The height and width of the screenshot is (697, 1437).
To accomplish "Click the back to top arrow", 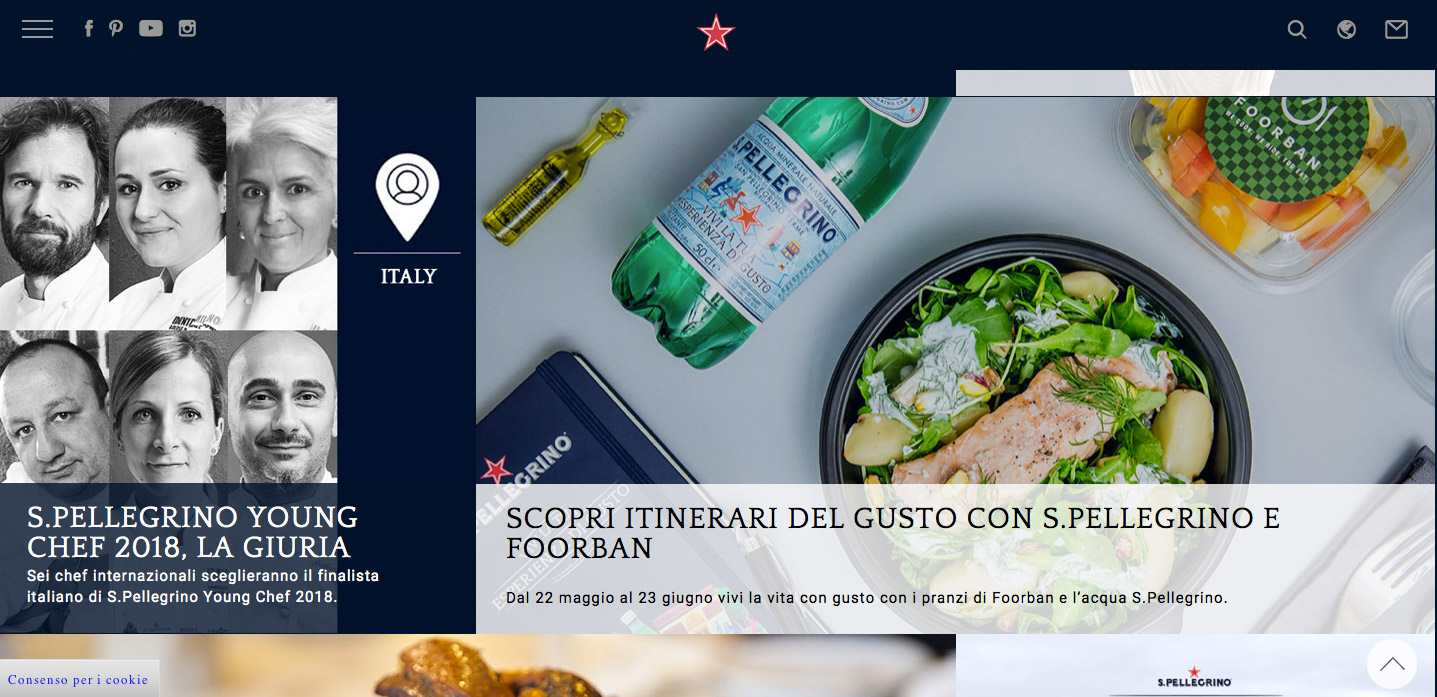I will pos(1392,664).
